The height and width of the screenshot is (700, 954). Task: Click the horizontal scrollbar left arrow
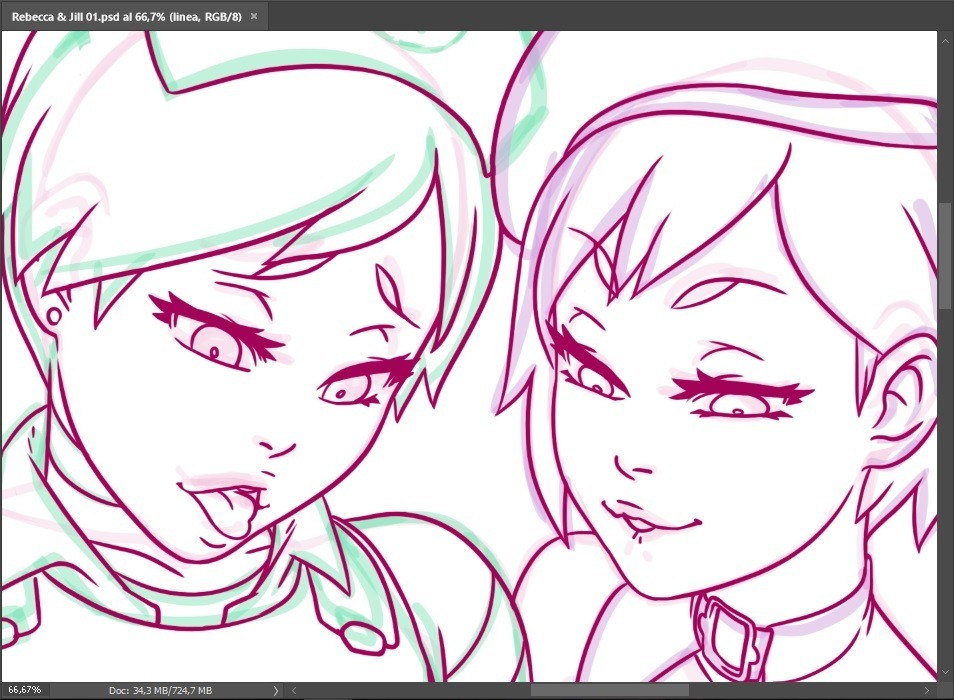click(294, 690)
